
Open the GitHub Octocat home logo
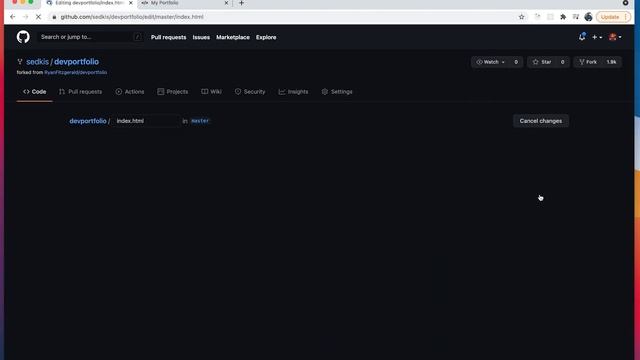tap(23, 37)
